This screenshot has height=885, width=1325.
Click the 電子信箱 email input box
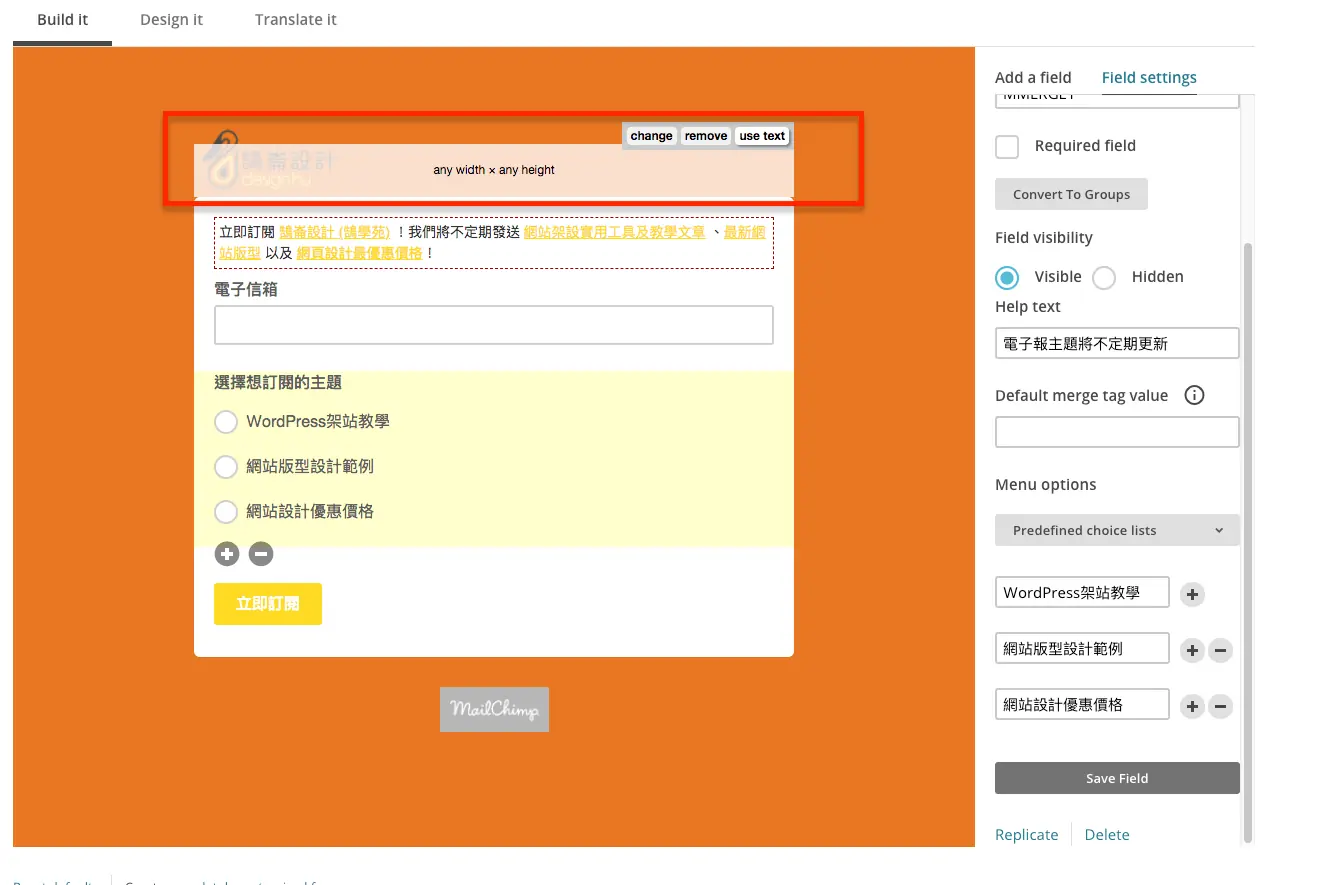pyautogui.click(x=494, y=325)
